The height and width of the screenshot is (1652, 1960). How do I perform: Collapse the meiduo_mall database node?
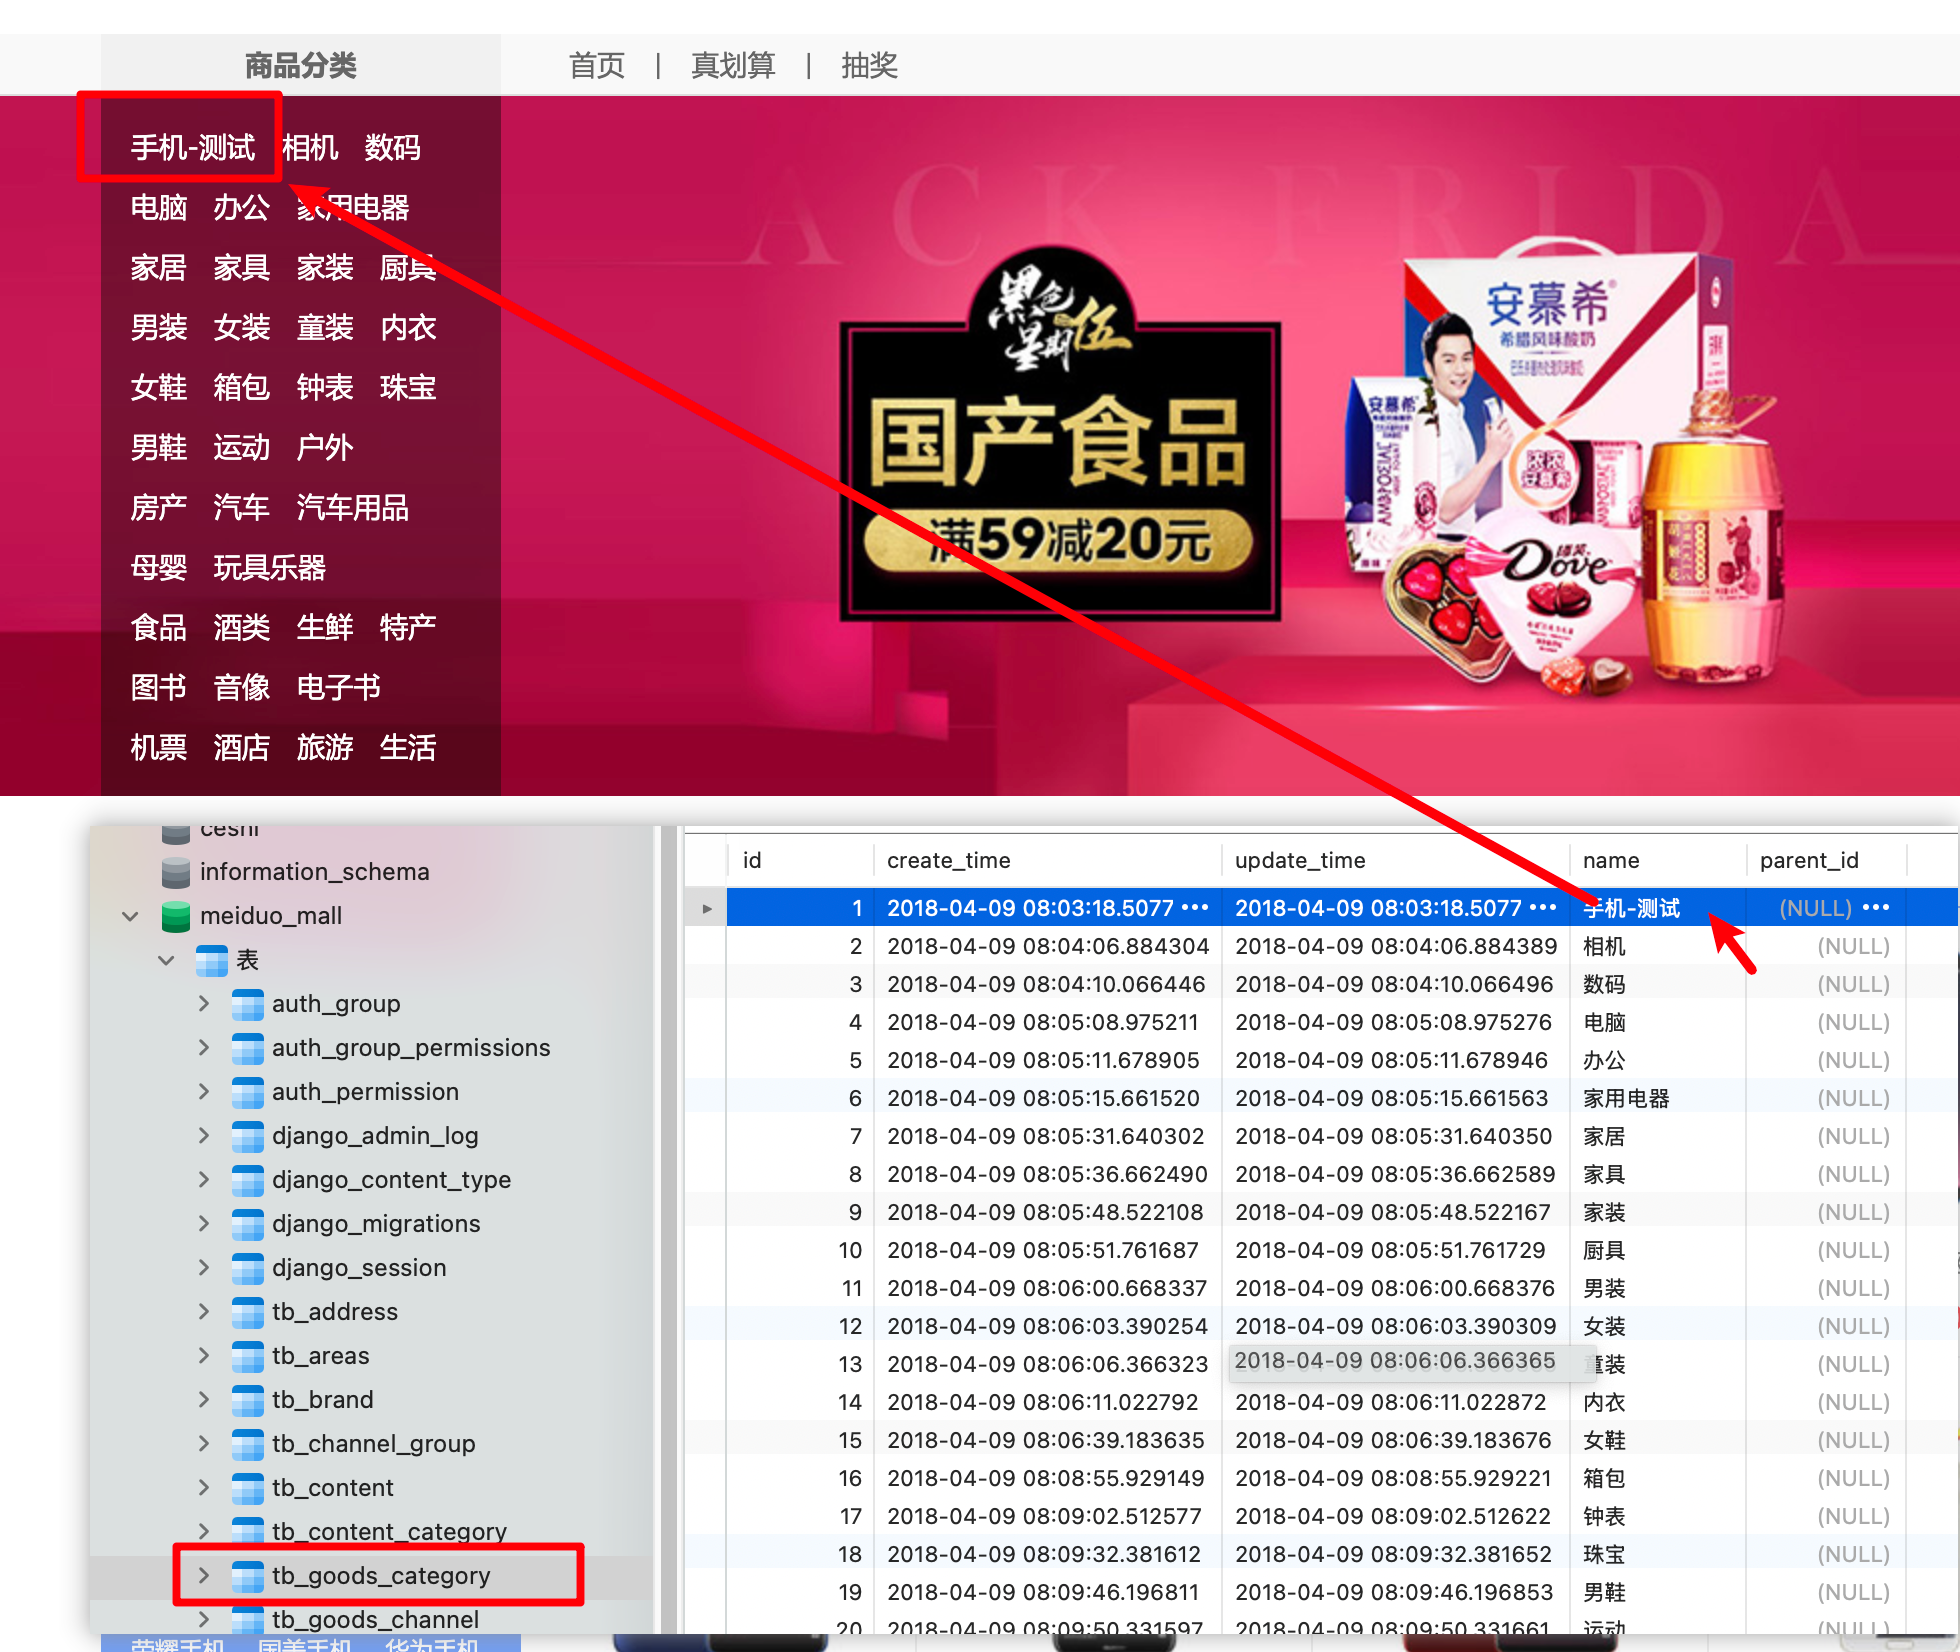coord(130,916)
